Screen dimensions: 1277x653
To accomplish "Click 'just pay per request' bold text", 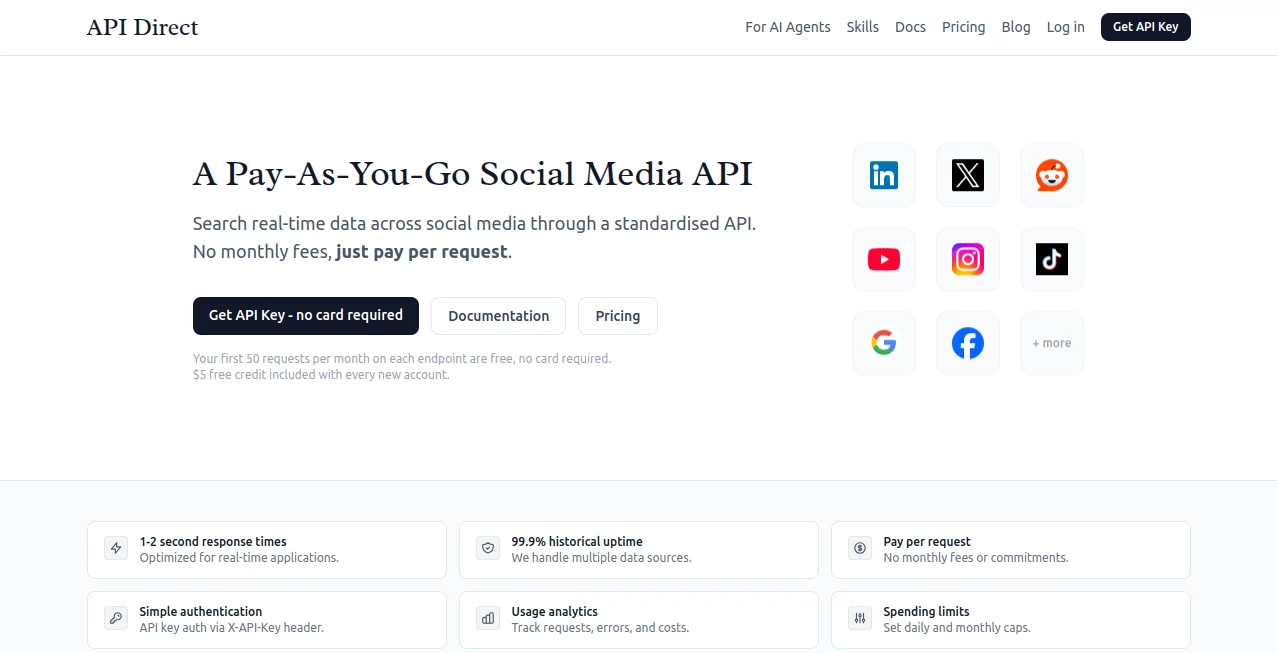I will tap(422, 252).
